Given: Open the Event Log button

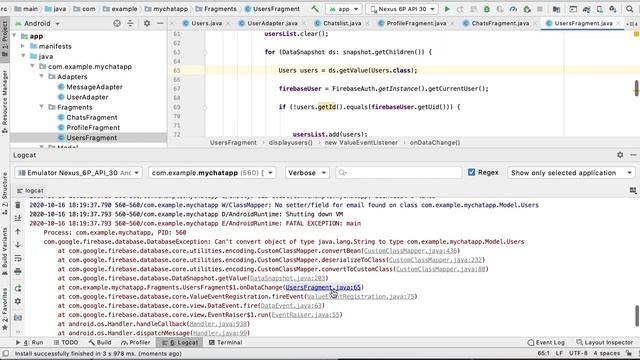Looking at the screenshot, I should tap(546, 342).
